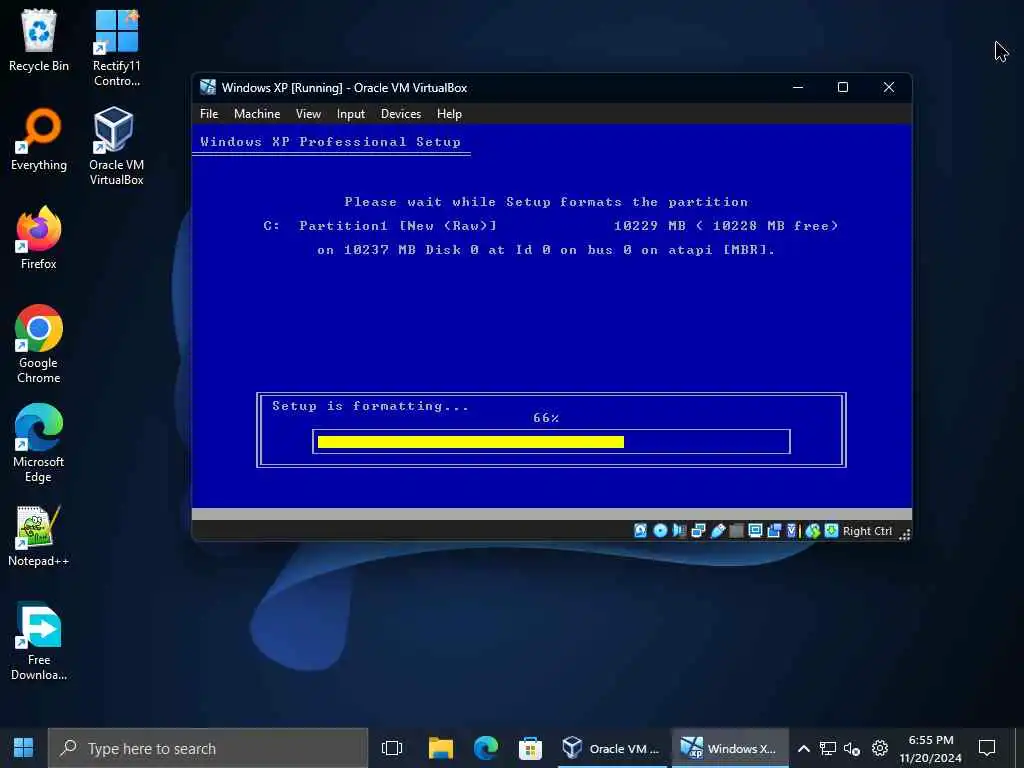Select the Oracle VM VirtualBox desktop shortcut
1024x768 pixels.
coord(116,146)
